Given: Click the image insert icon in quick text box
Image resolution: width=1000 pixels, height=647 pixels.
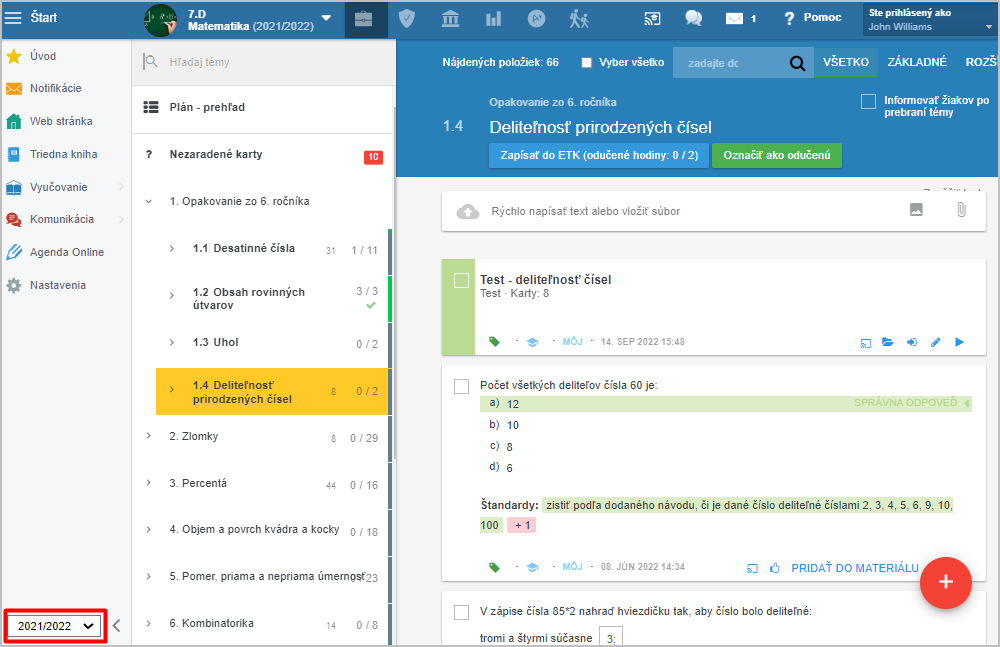Looking at the screenshot, I should (x=916, y=209).
